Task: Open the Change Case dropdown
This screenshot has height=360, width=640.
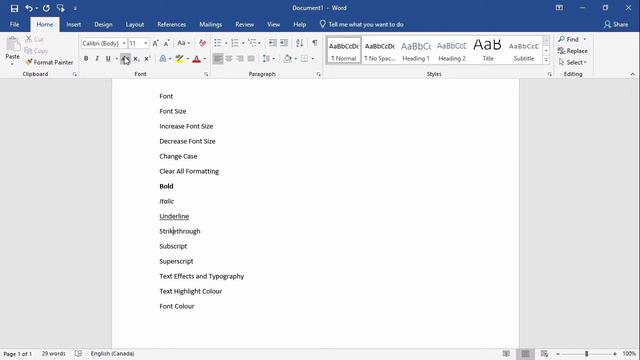Action: pyautogui.click(x=183, y=43)
